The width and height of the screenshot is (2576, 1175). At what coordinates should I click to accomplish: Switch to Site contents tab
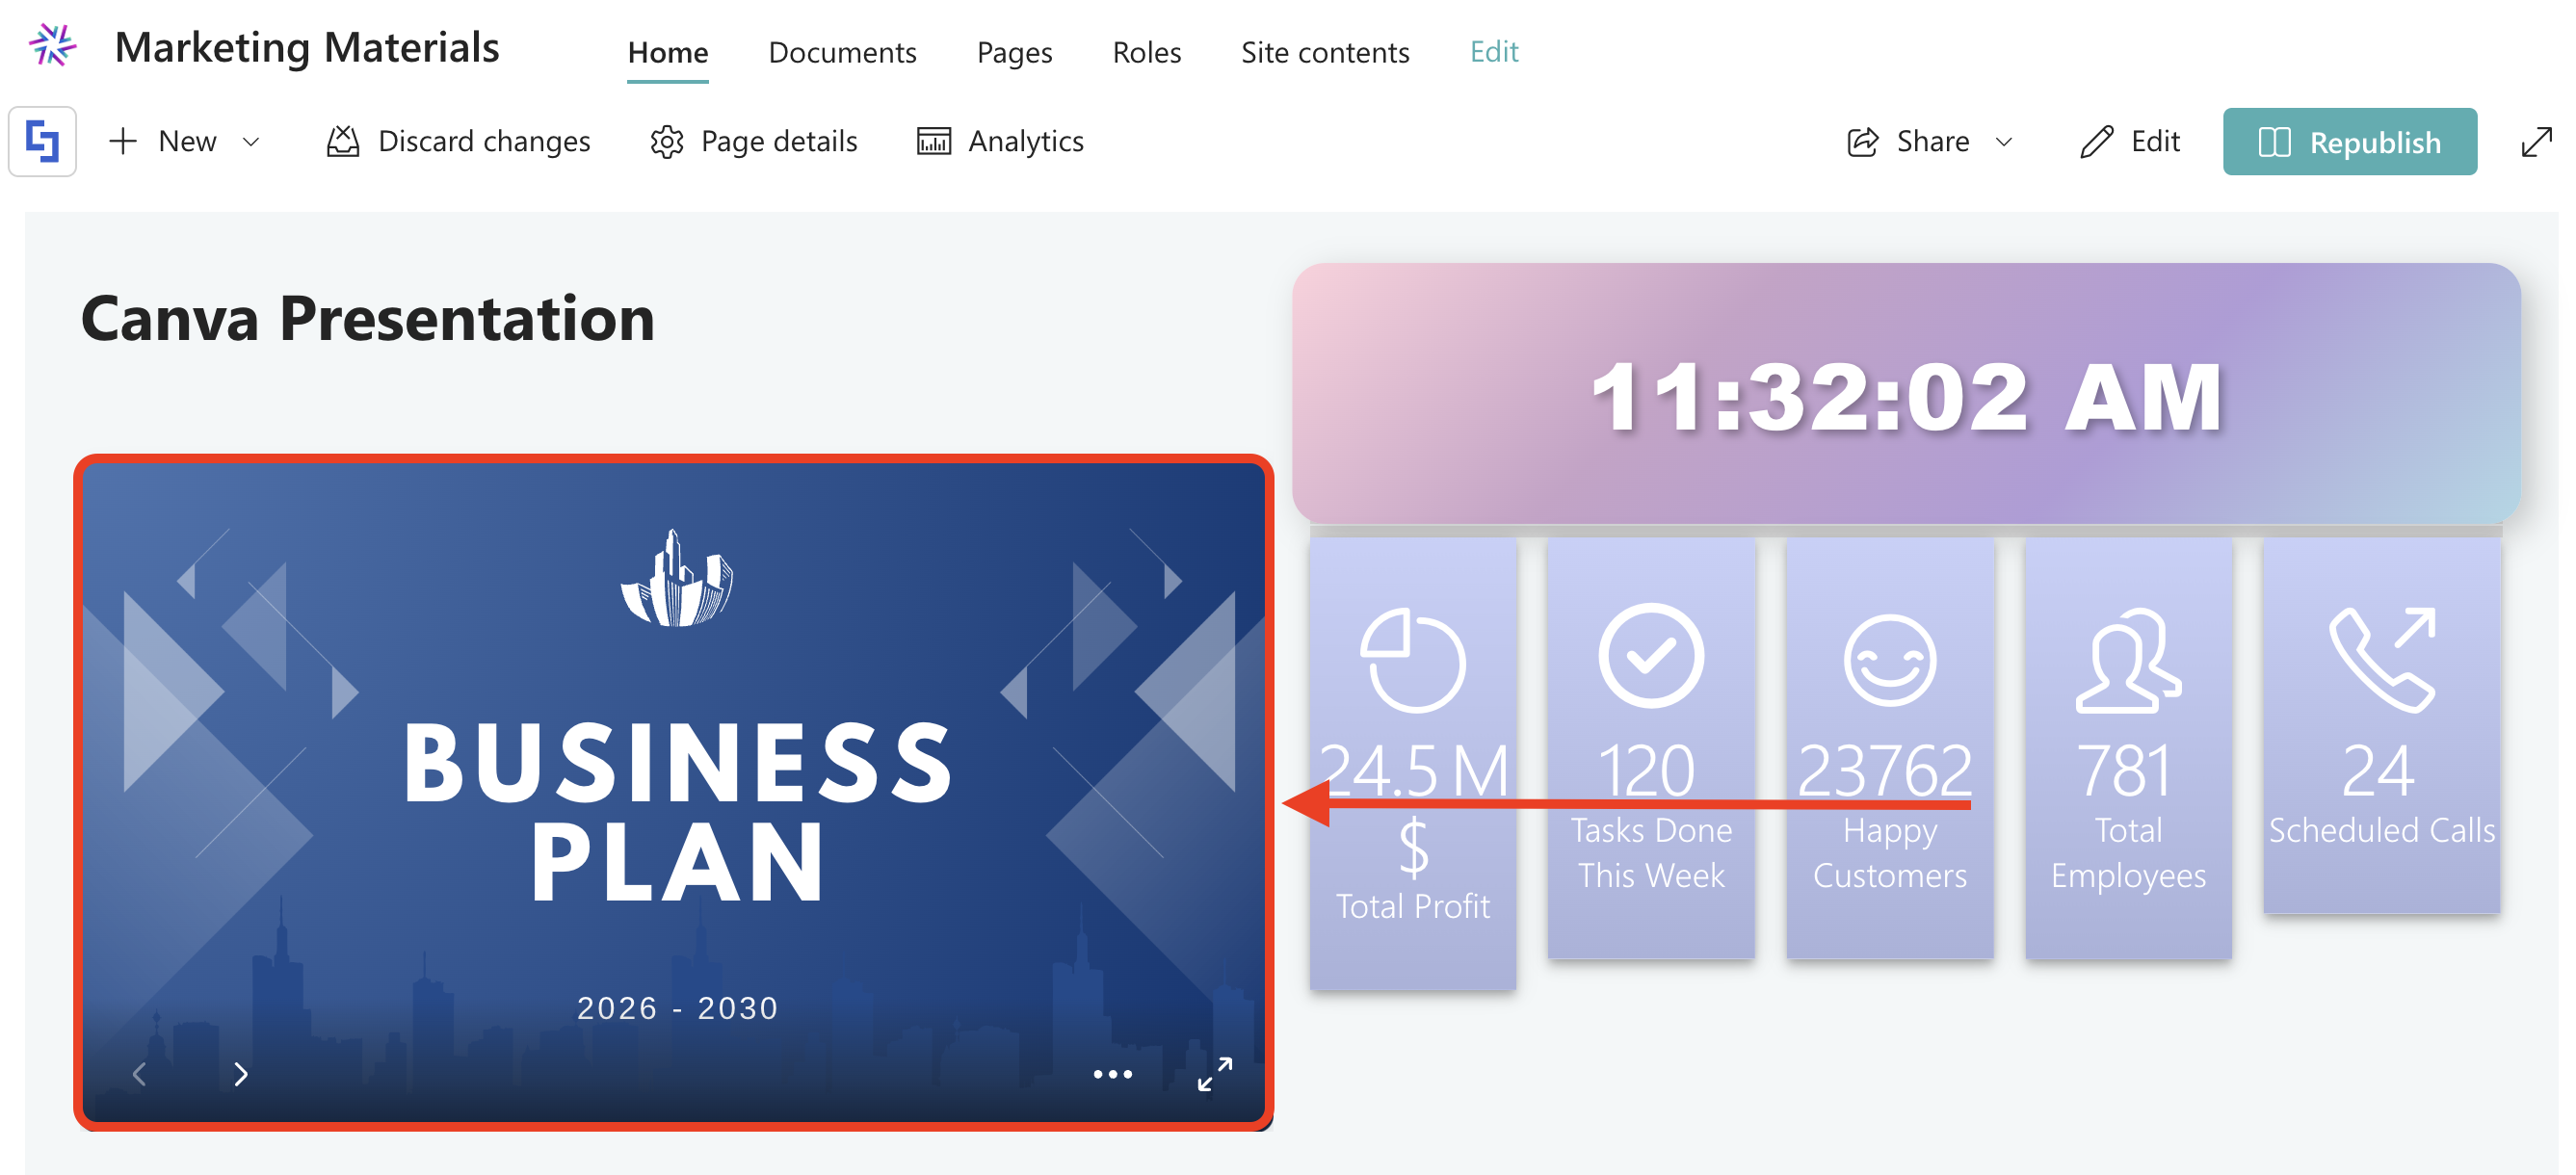click(x=1324, y=52)
